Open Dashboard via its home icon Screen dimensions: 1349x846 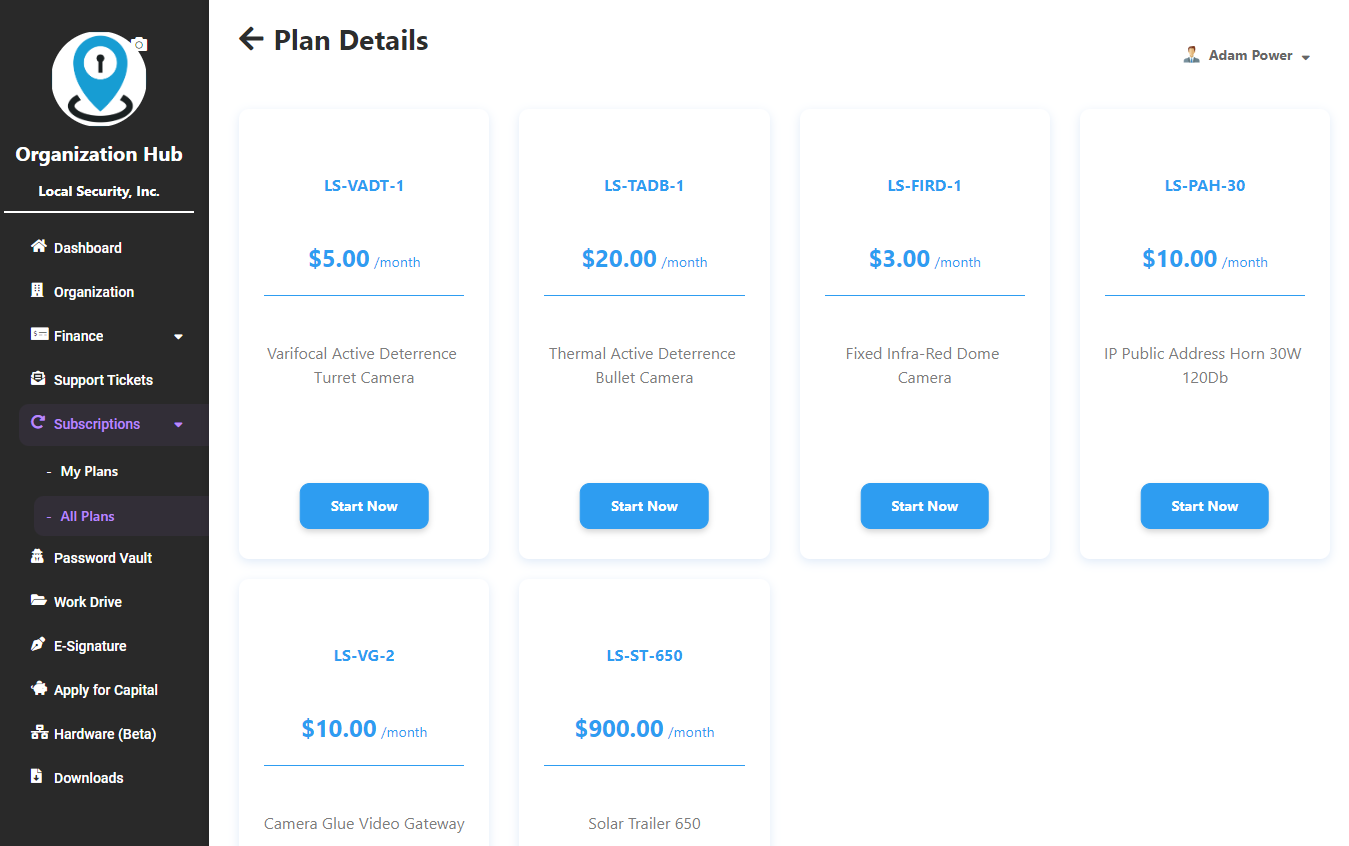tap(39, 246)
